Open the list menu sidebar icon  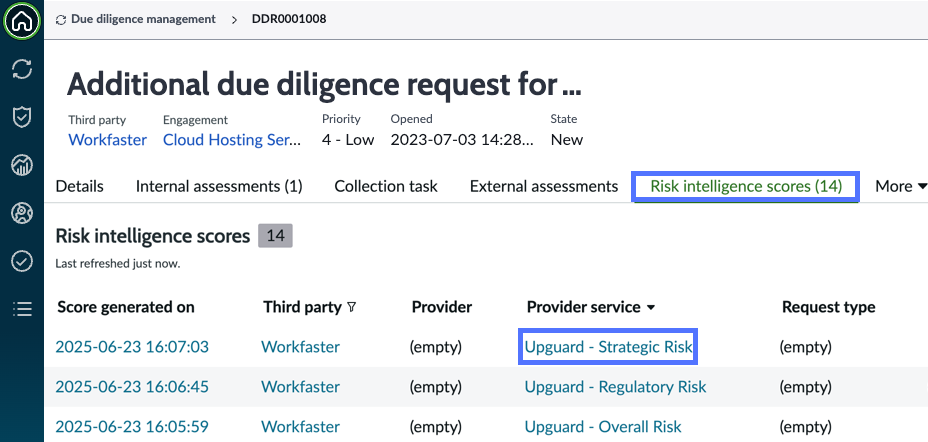[22, 308]
